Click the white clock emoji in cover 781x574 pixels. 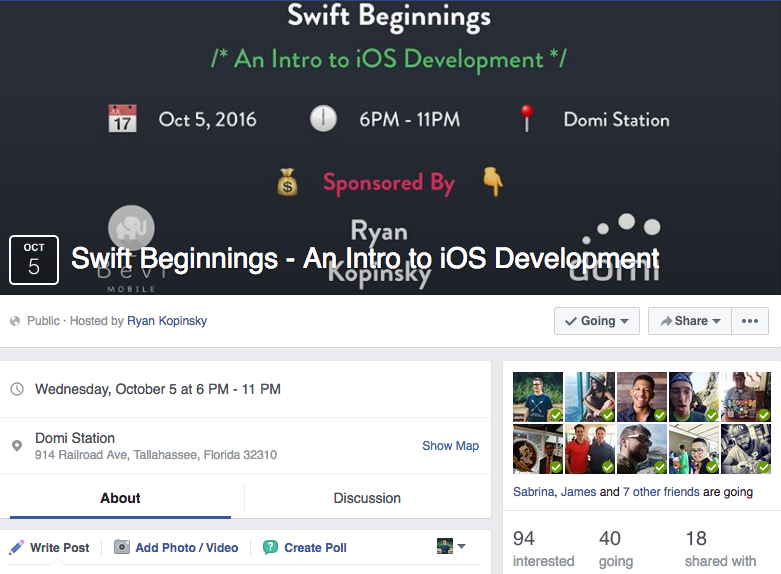(x=323, y=119)
